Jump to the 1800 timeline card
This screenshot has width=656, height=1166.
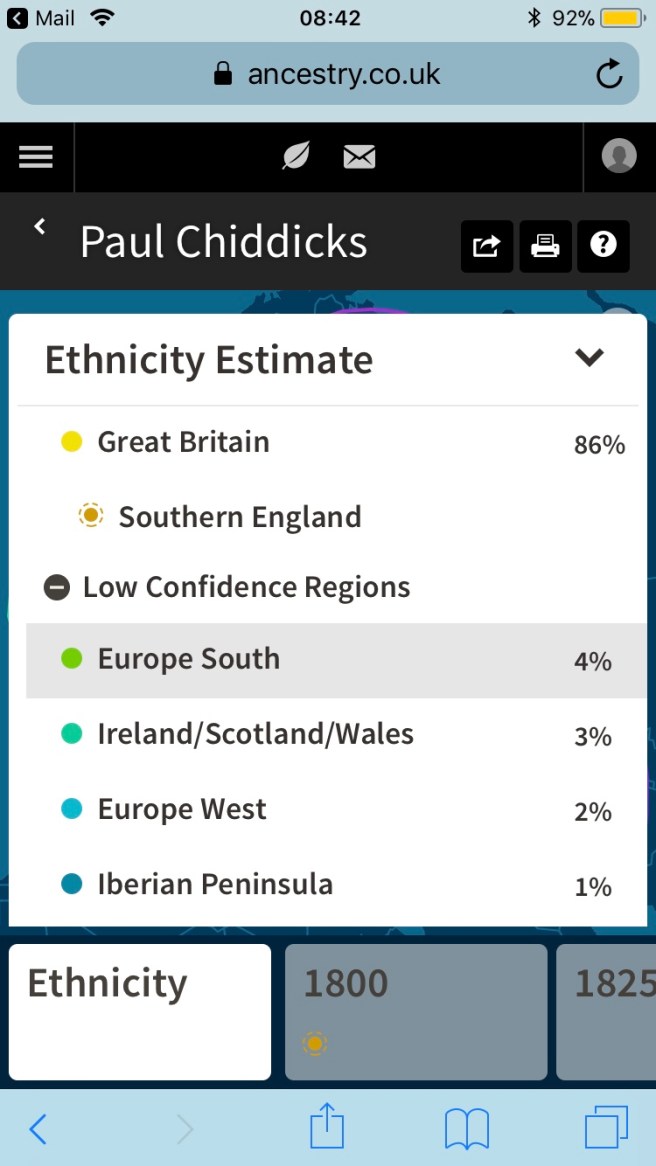pyautogui.click(x=416, y=1011)
